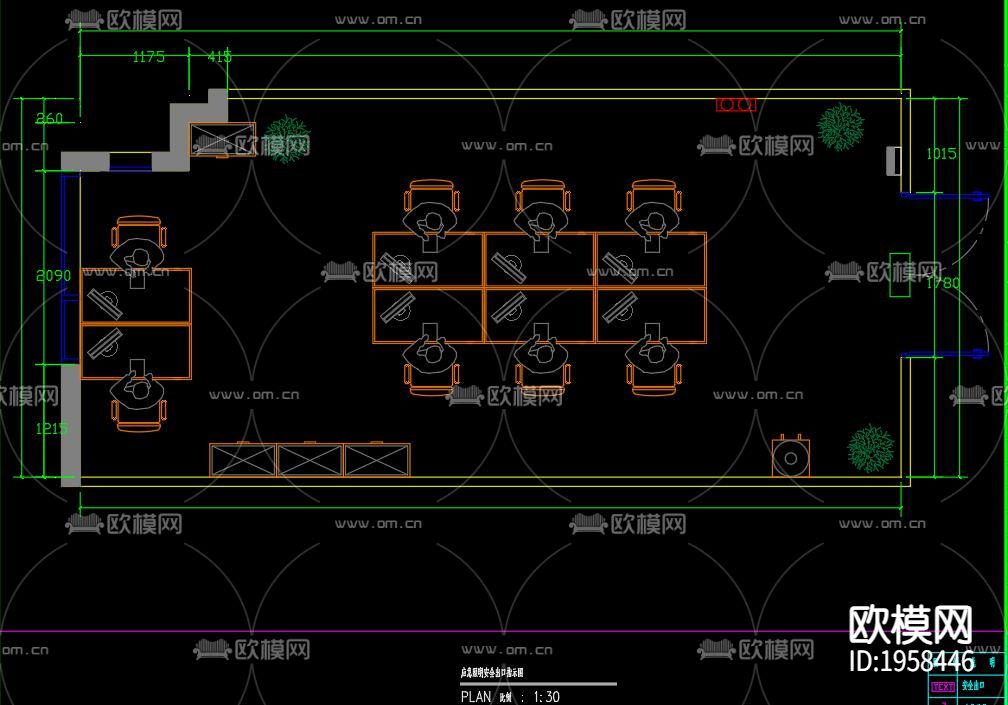Select the 260 dimension text
This screenshot has width=1008, height=705.
click(50, 118)
